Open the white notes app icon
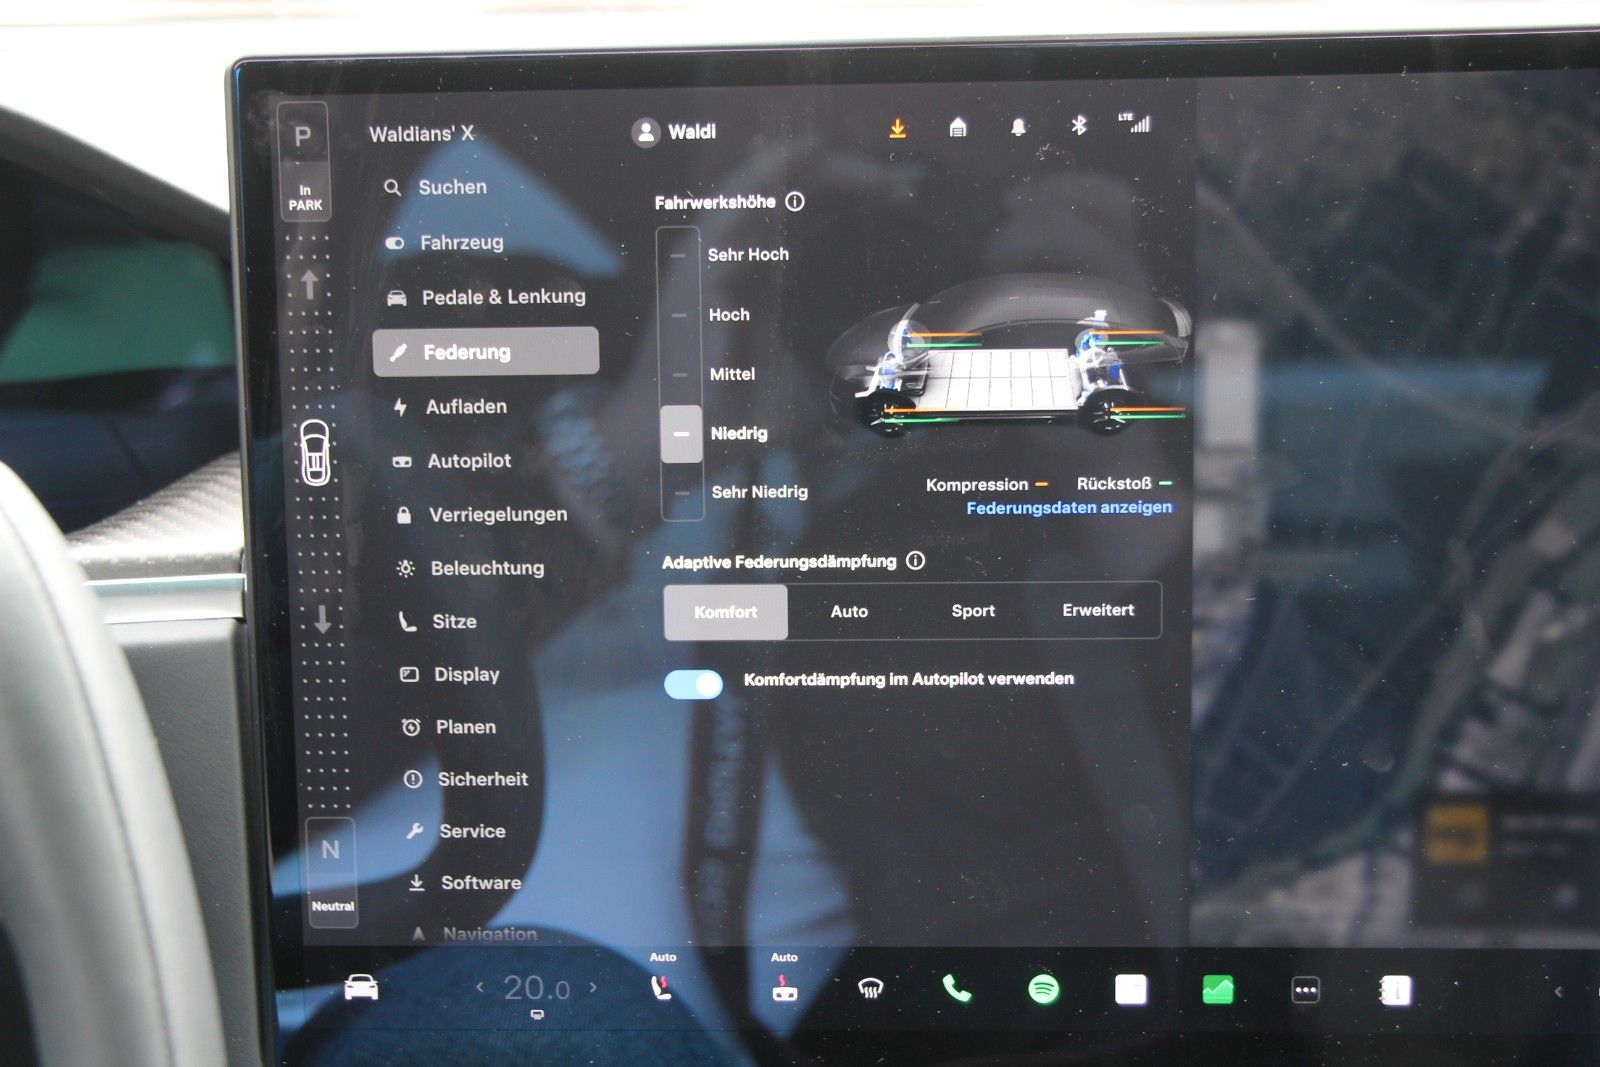The width and height of the screenshot is (1600, 1067). click(1131, 990)
